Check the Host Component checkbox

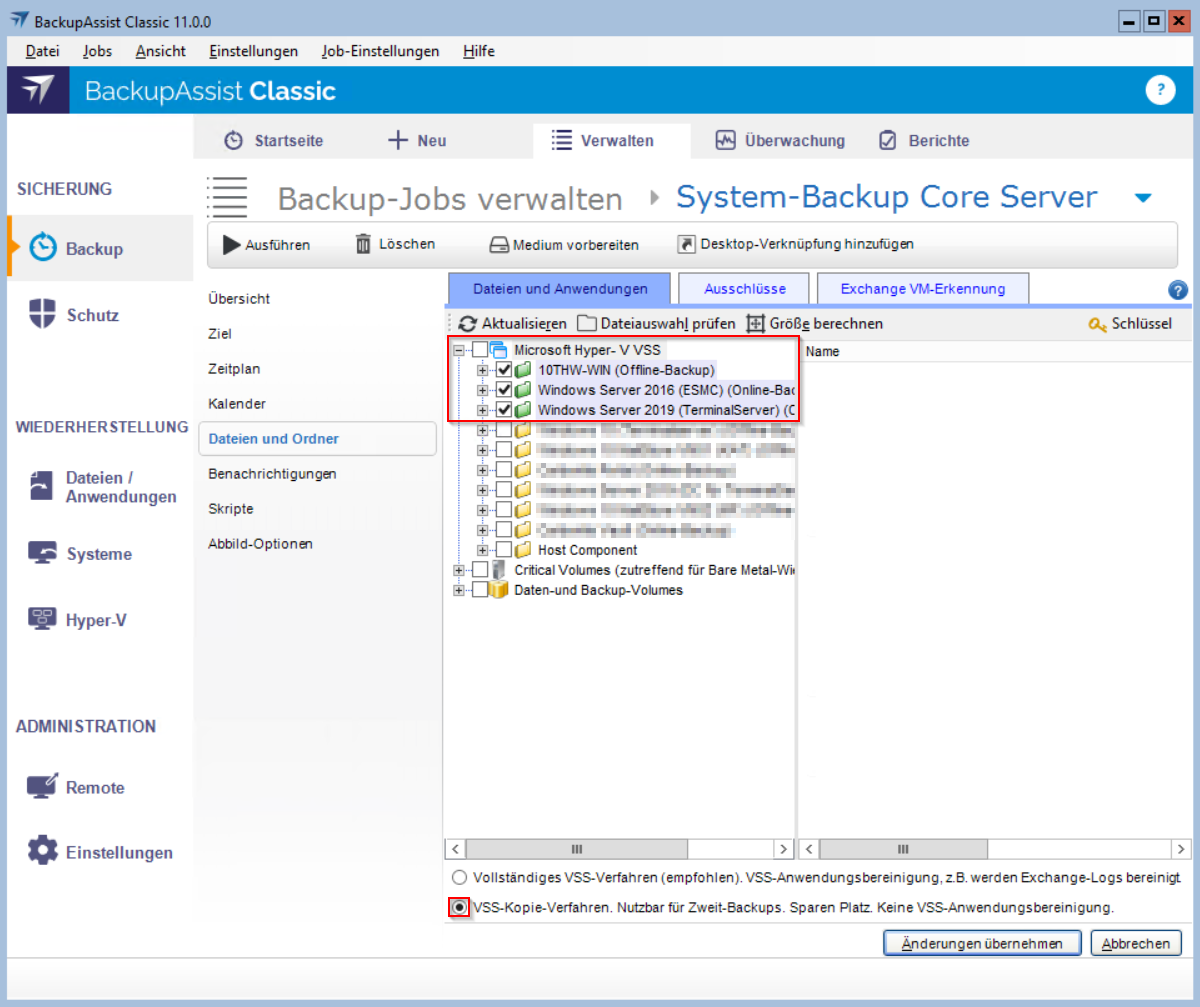(504, 550)
